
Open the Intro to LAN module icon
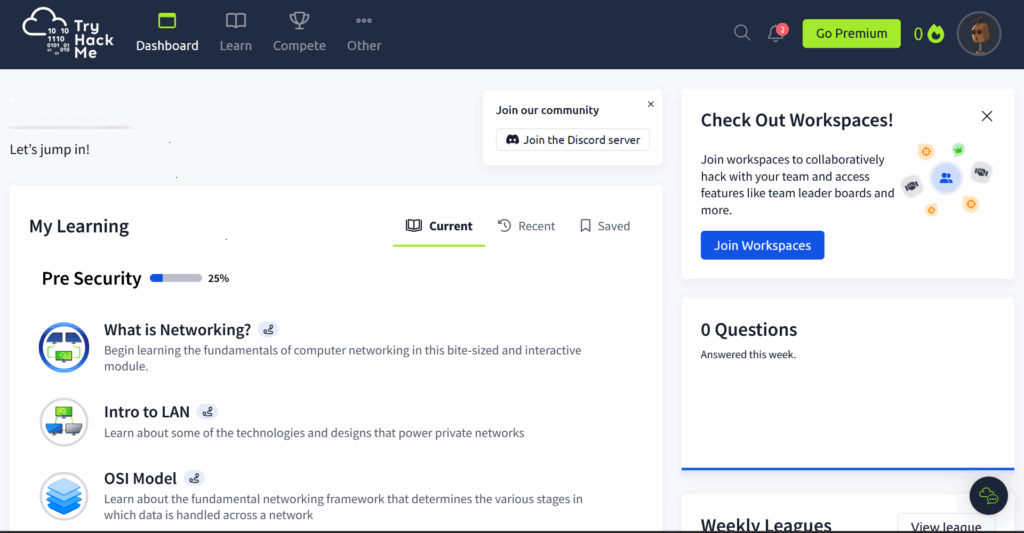(x=63, y=422)
